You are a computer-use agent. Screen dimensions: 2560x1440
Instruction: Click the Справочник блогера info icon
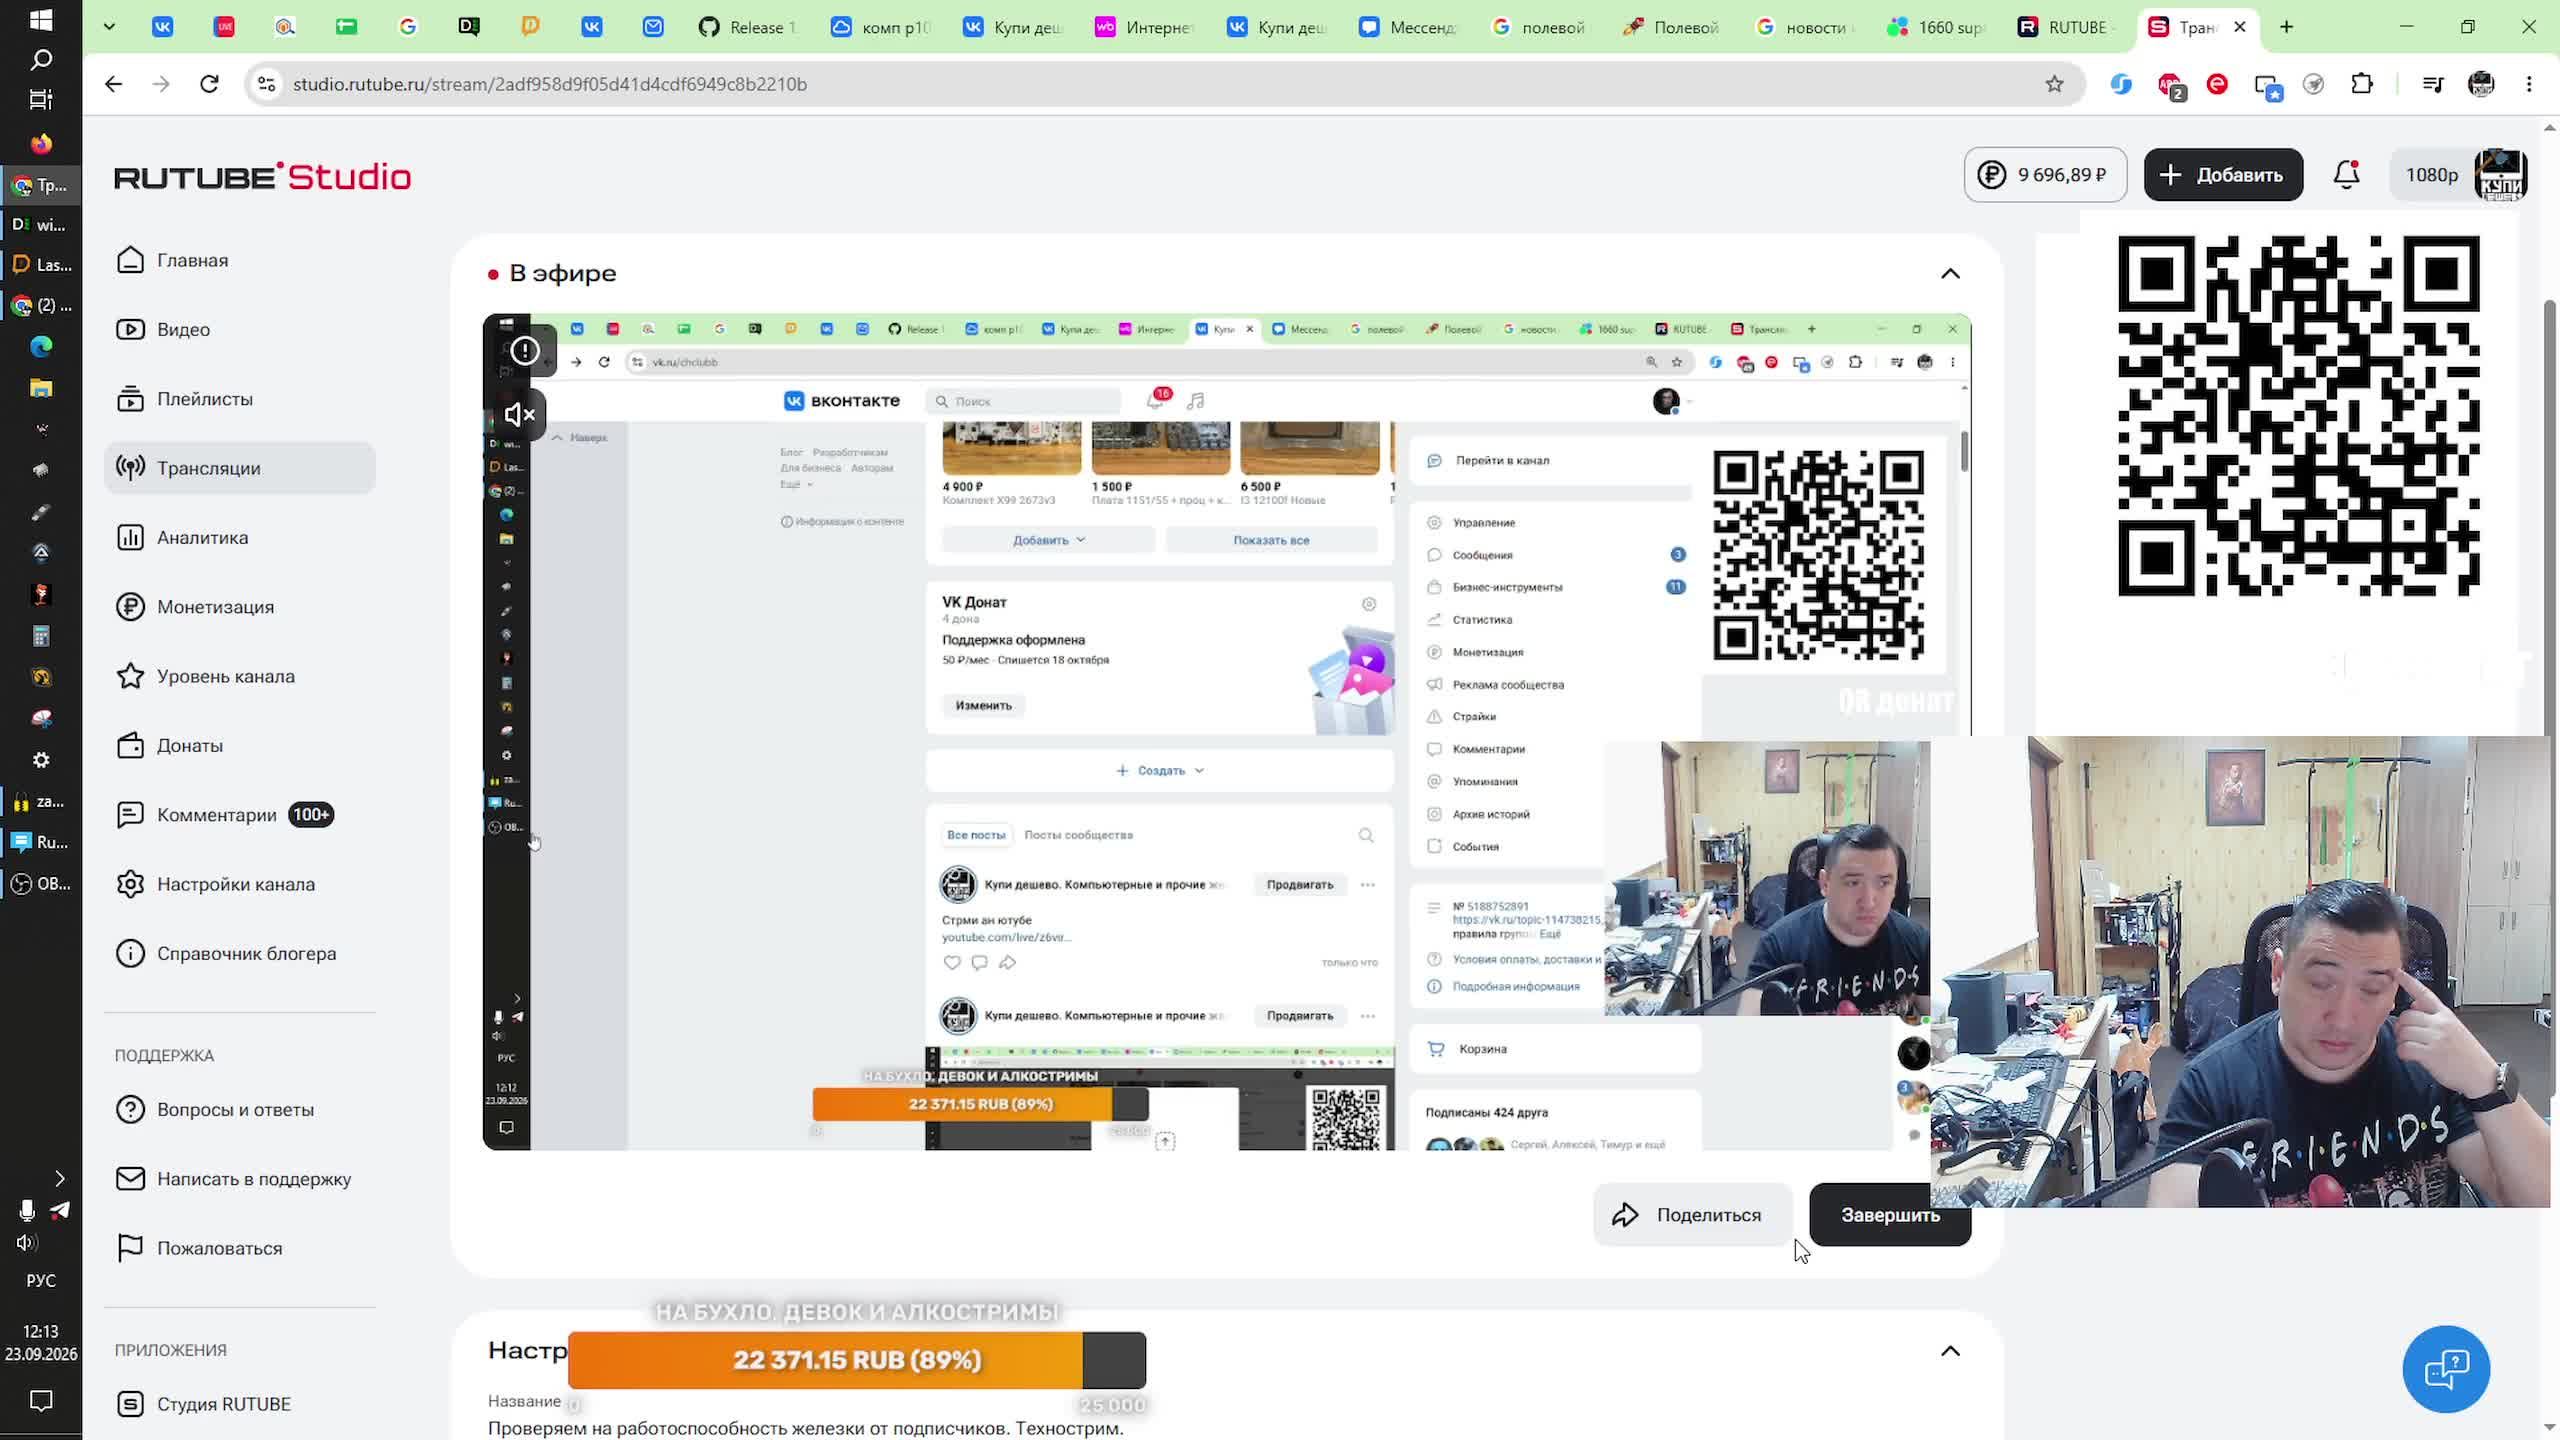(x=130, y=953)
